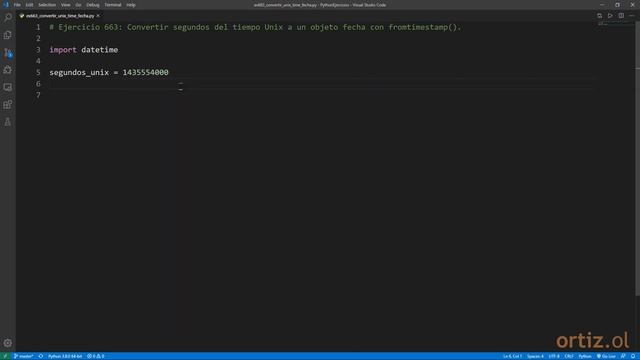
Task: Select the Python interpreter version in status bar
Action: (65, 356)
